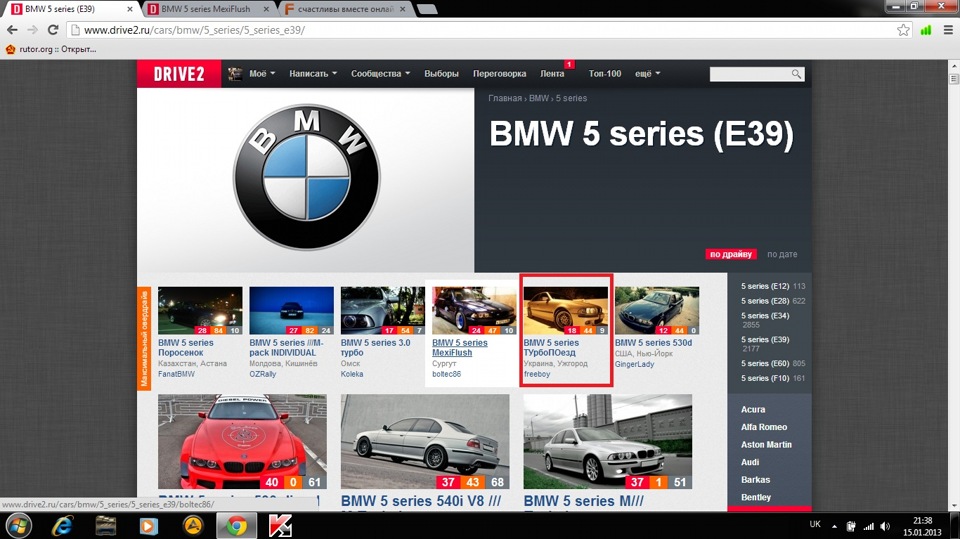The width and height of the screenshot is (960, 539).
Task: Open the Chrome menu icon
Action: pyautogui.click(x=947, y=30)
